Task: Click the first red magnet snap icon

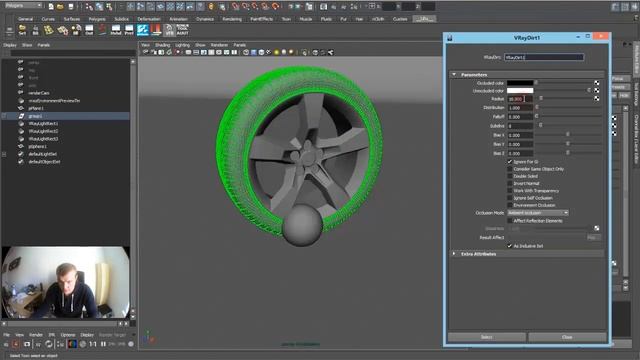Action: (236, 7)
